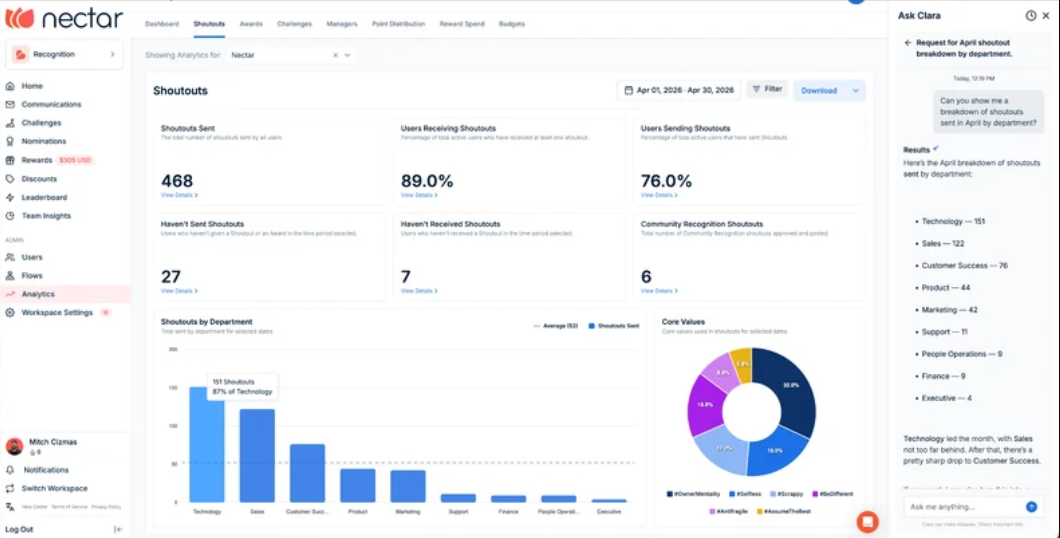Image resolution: width=1060 pixels, height=538 pixels.
Task: View Details under Users Sending Shoutouts
Action: coord(659,195)
